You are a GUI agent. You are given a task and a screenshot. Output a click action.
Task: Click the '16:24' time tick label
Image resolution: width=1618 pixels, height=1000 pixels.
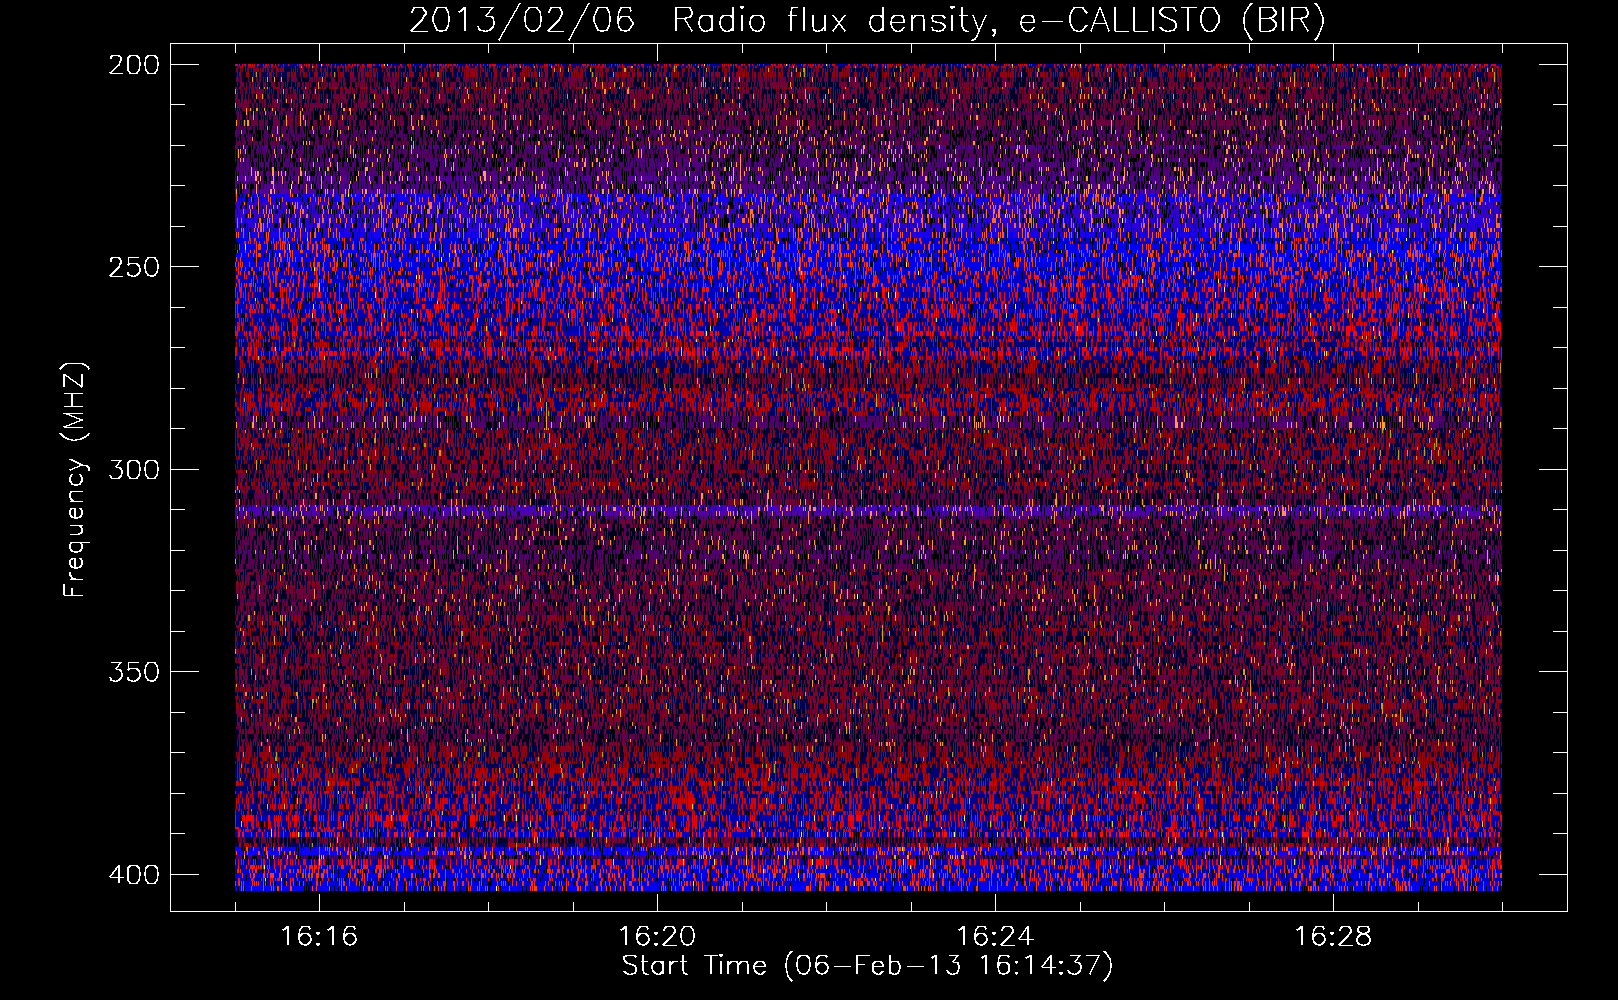point(995,937)
